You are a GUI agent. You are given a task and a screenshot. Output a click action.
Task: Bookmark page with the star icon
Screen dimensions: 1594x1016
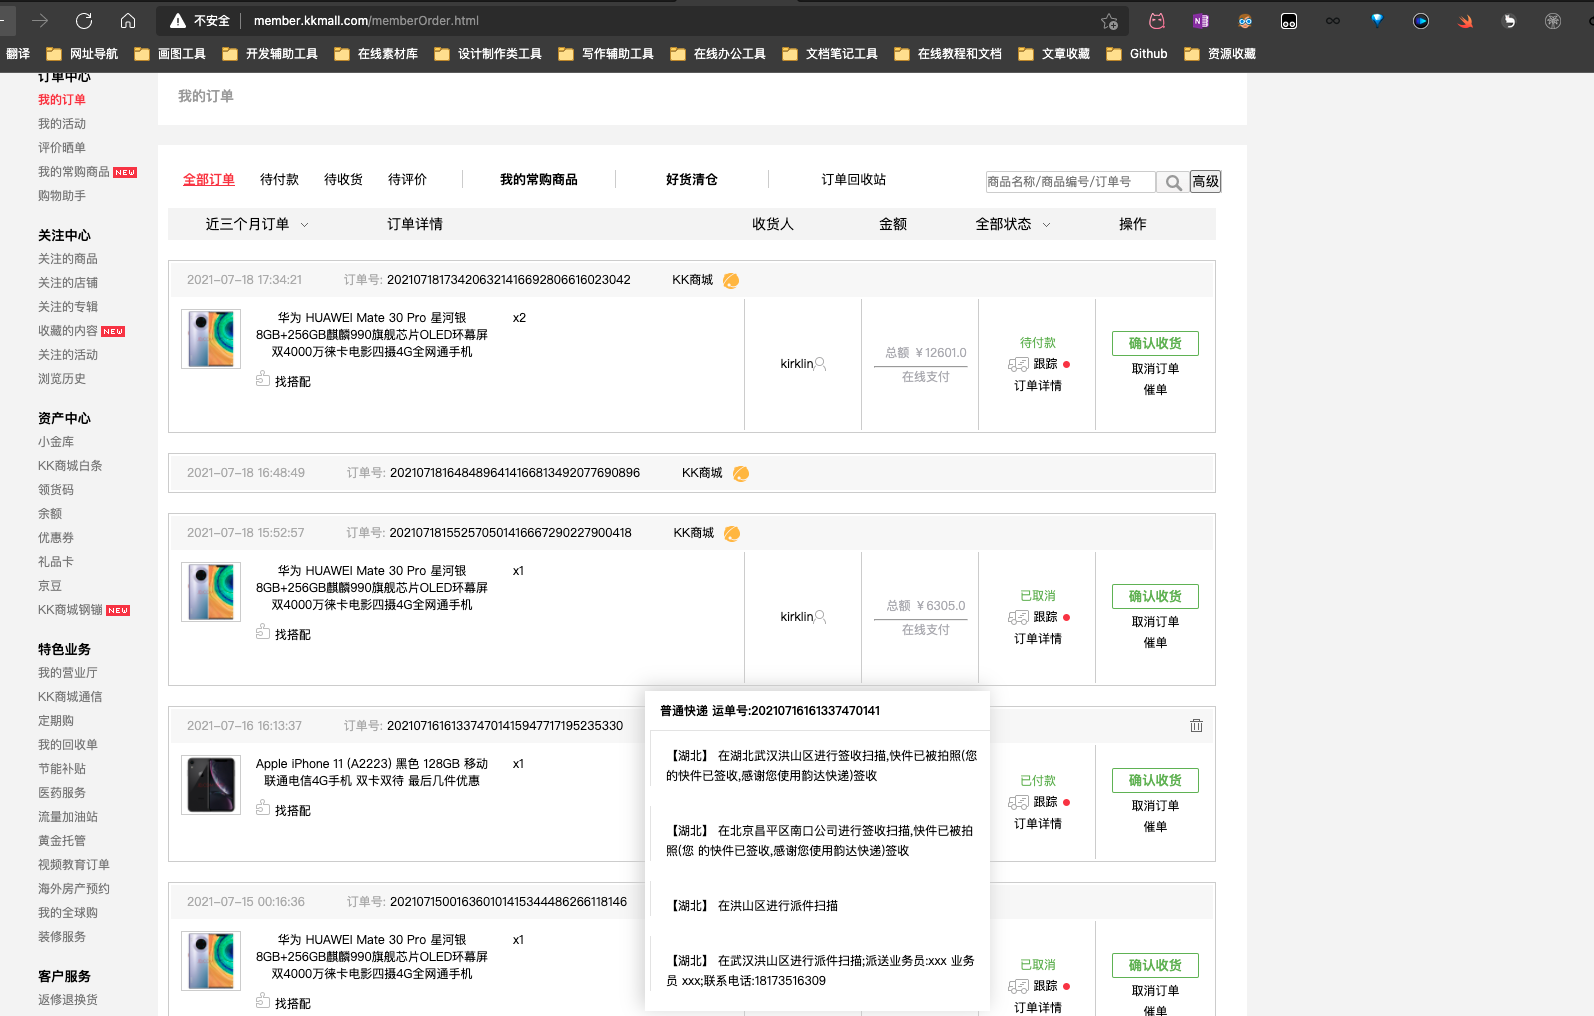coord(1109,21)
